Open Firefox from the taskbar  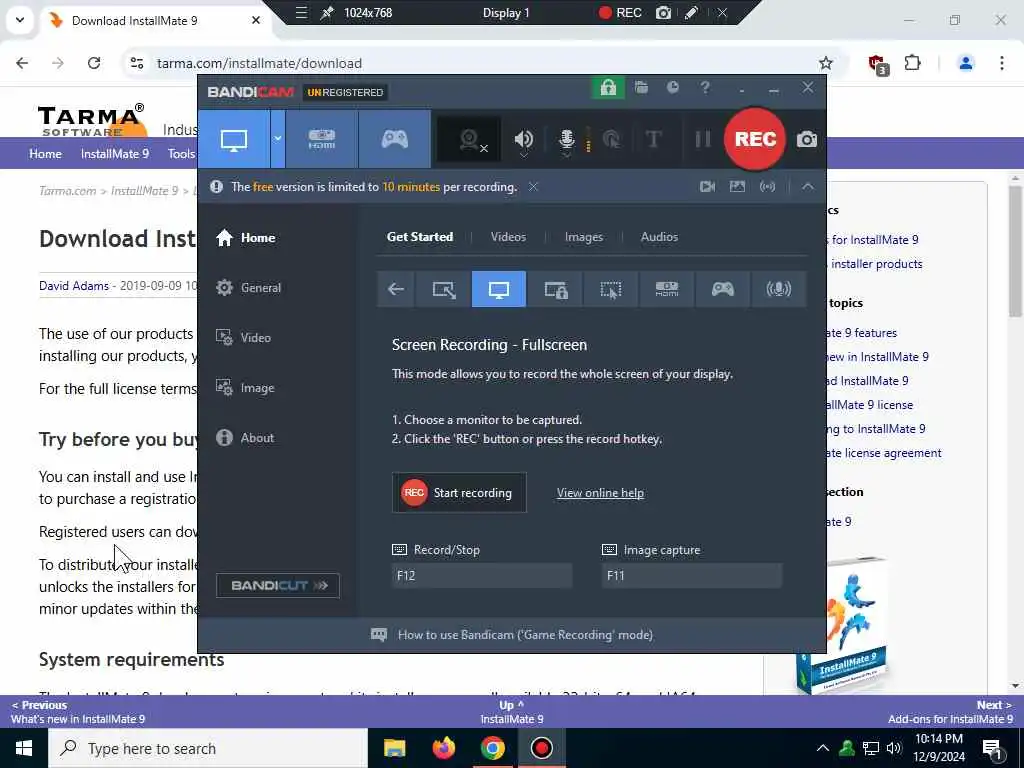[443, 748]
